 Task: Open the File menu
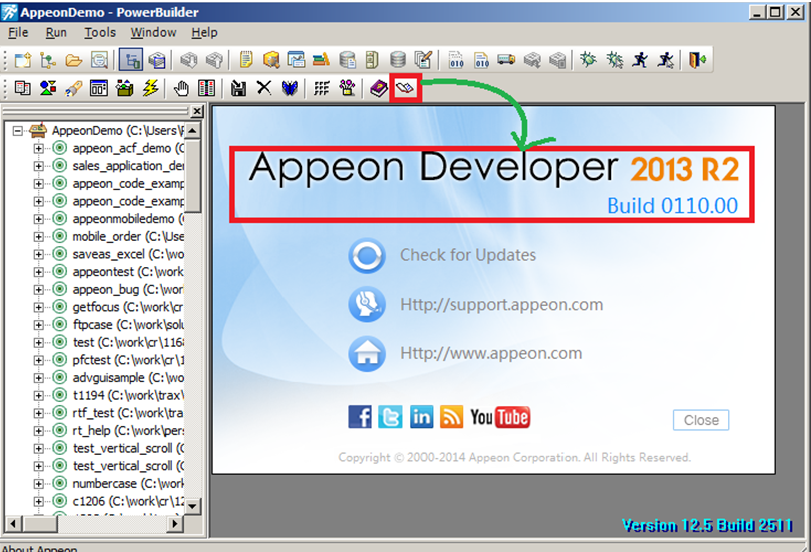[19, 33]
